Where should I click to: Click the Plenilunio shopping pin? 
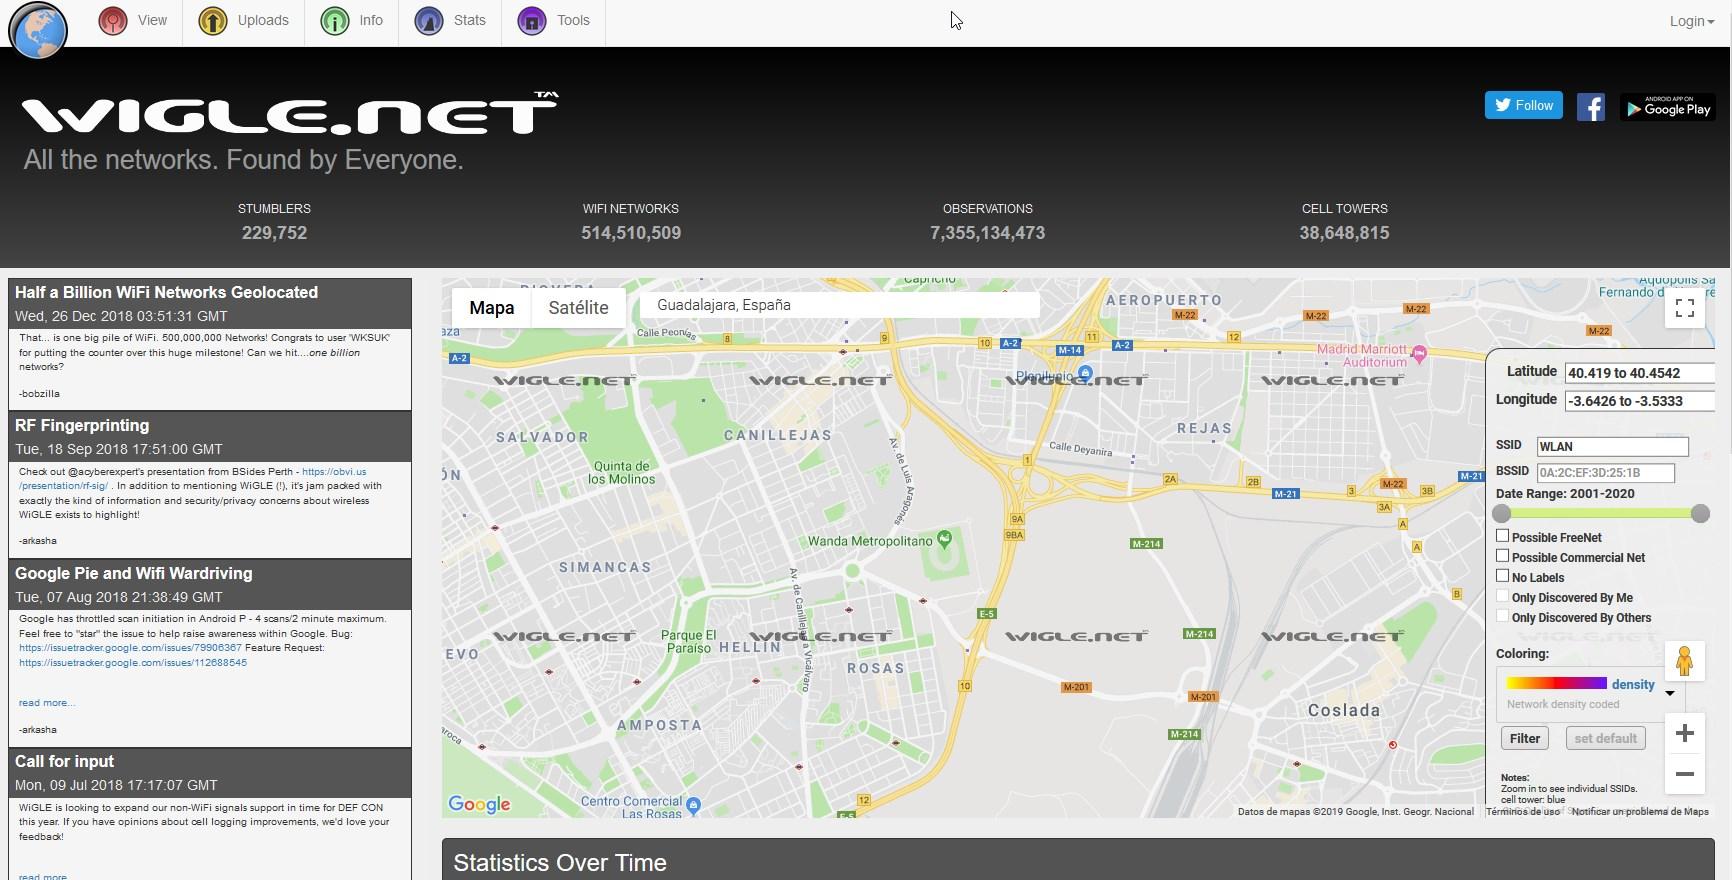[x=1084, y=373]
